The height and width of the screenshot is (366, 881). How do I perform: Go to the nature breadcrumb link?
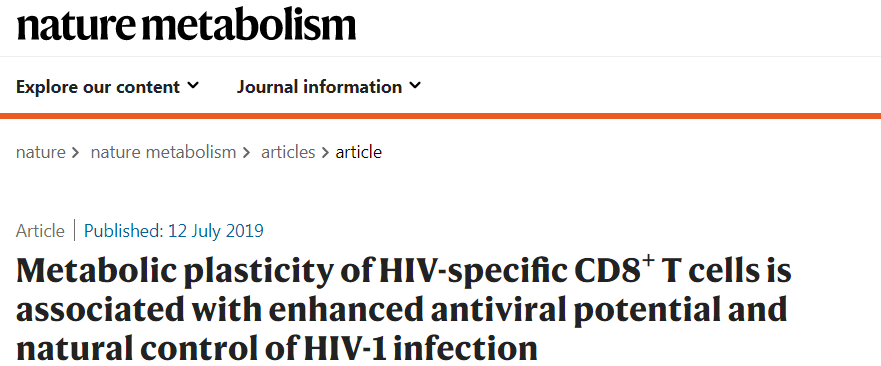(40, 152)
